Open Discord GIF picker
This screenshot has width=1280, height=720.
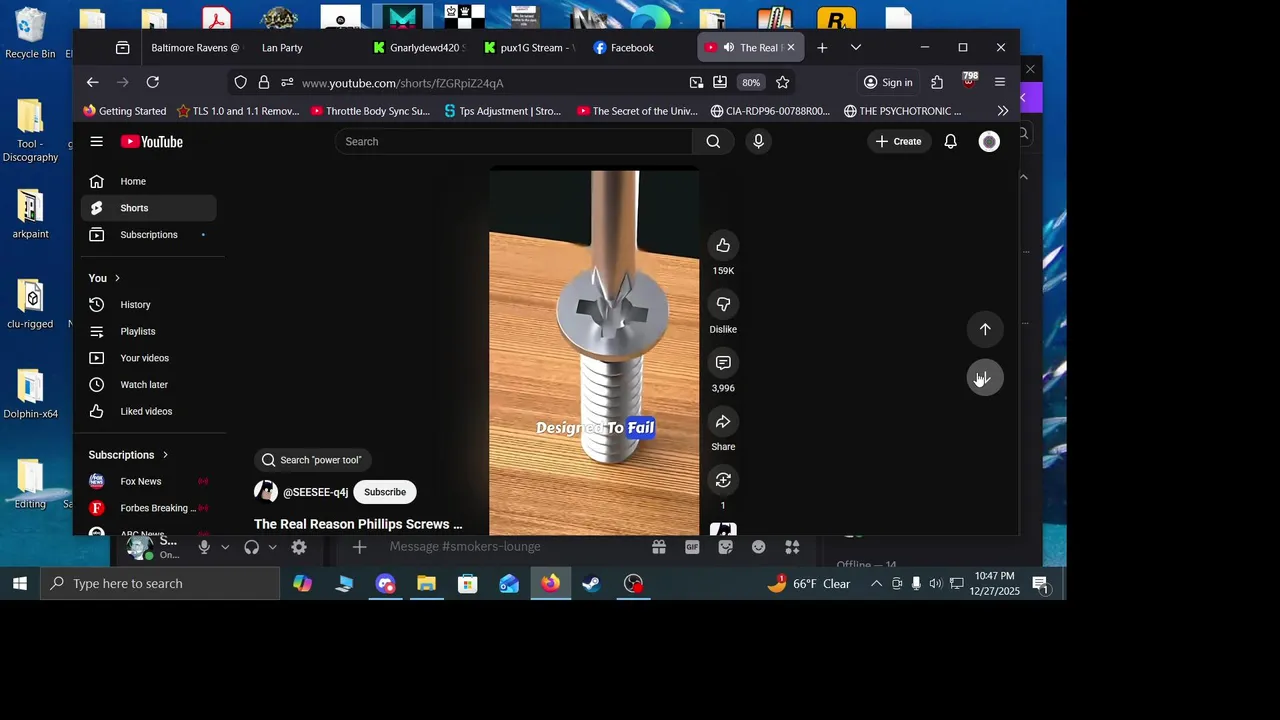692,547
